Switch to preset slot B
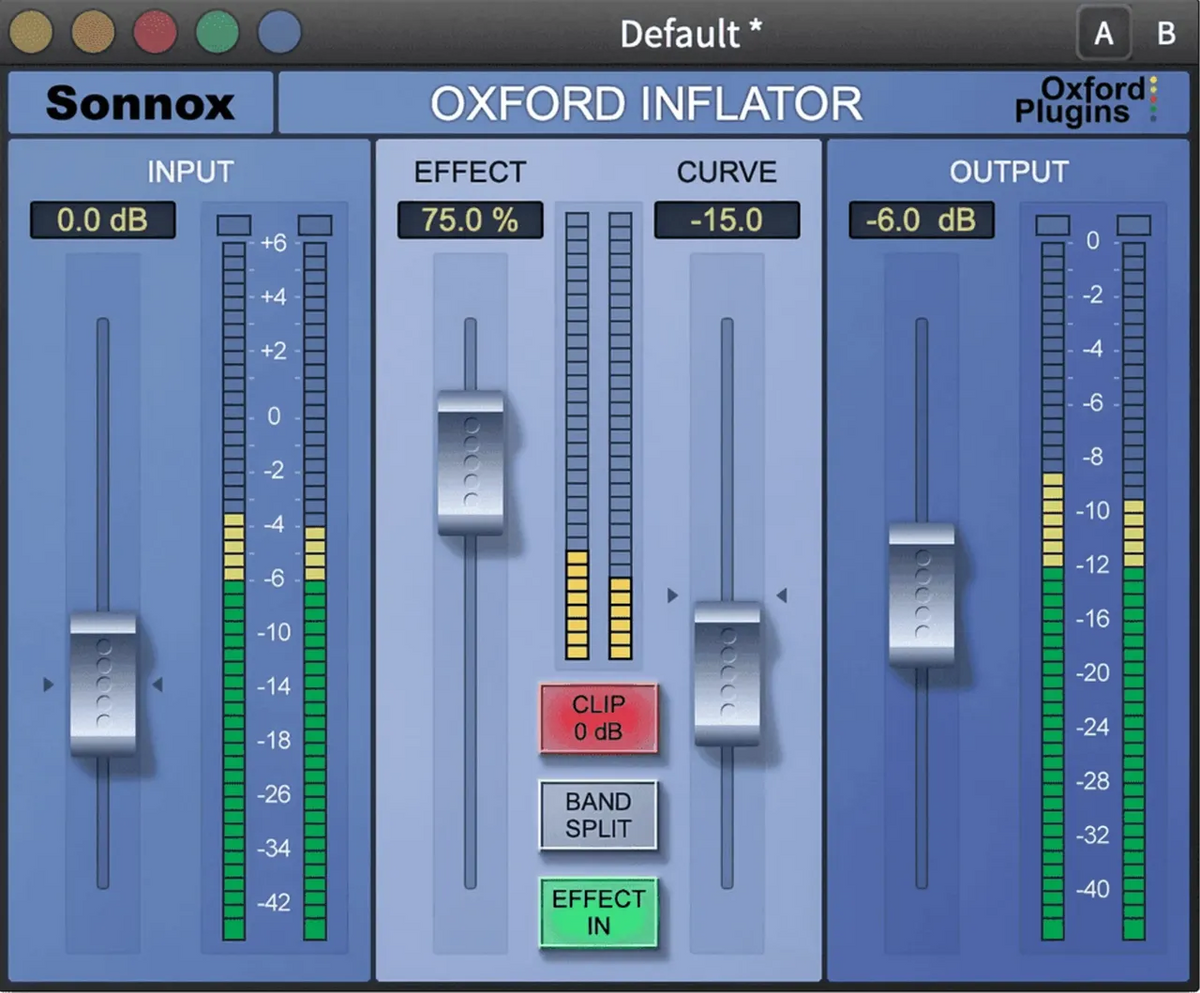 pos(1166,33)
